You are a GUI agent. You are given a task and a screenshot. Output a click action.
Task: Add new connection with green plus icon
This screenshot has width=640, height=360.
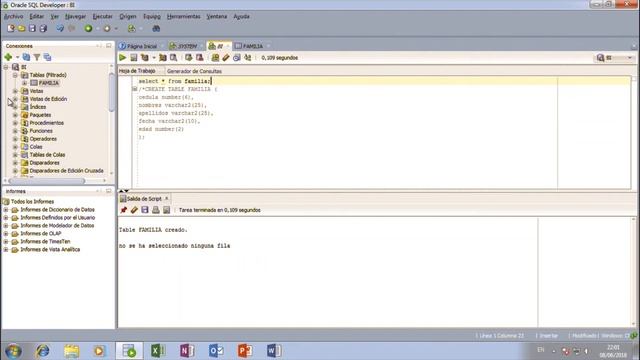8,57
